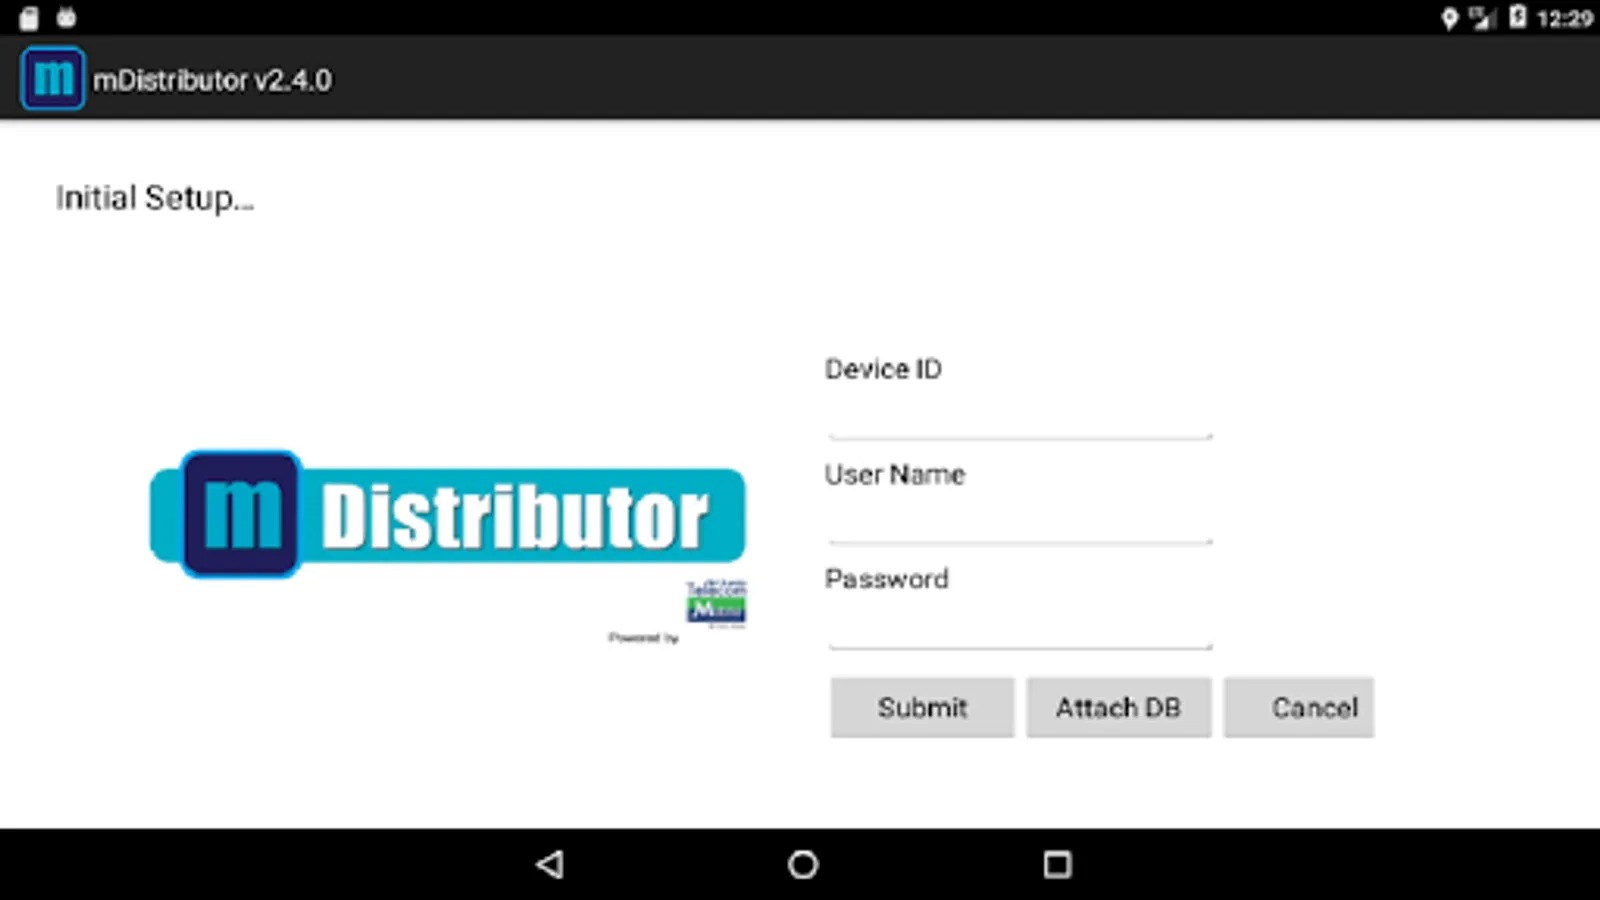
Task: Click the large mDistributor logo image
Action: click(x=447, y=514)
